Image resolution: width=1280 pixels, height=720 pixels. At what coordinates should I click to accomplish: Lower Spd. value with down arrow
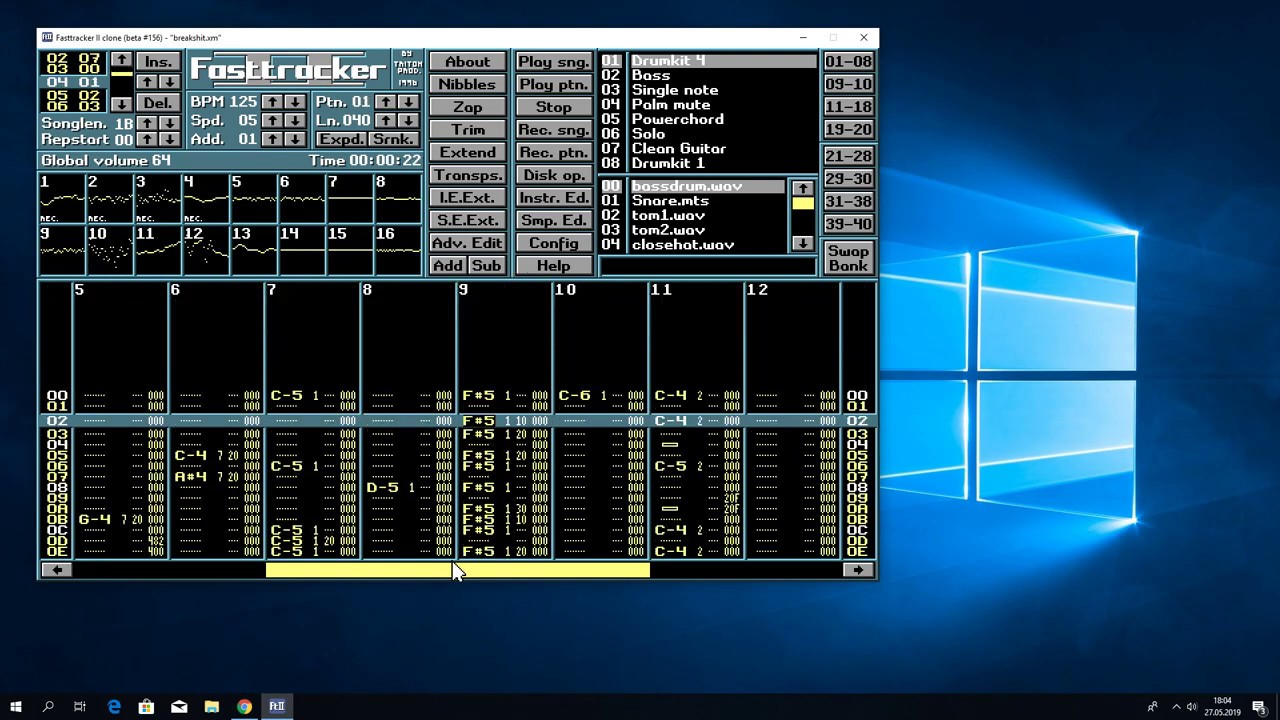click(x=294, y=120)
